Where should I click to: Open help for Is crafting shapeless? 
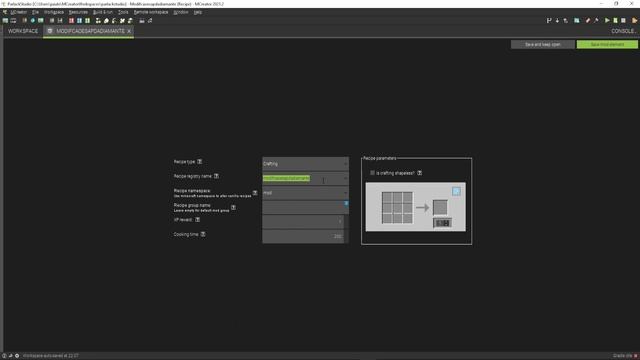tap(420, 173)
